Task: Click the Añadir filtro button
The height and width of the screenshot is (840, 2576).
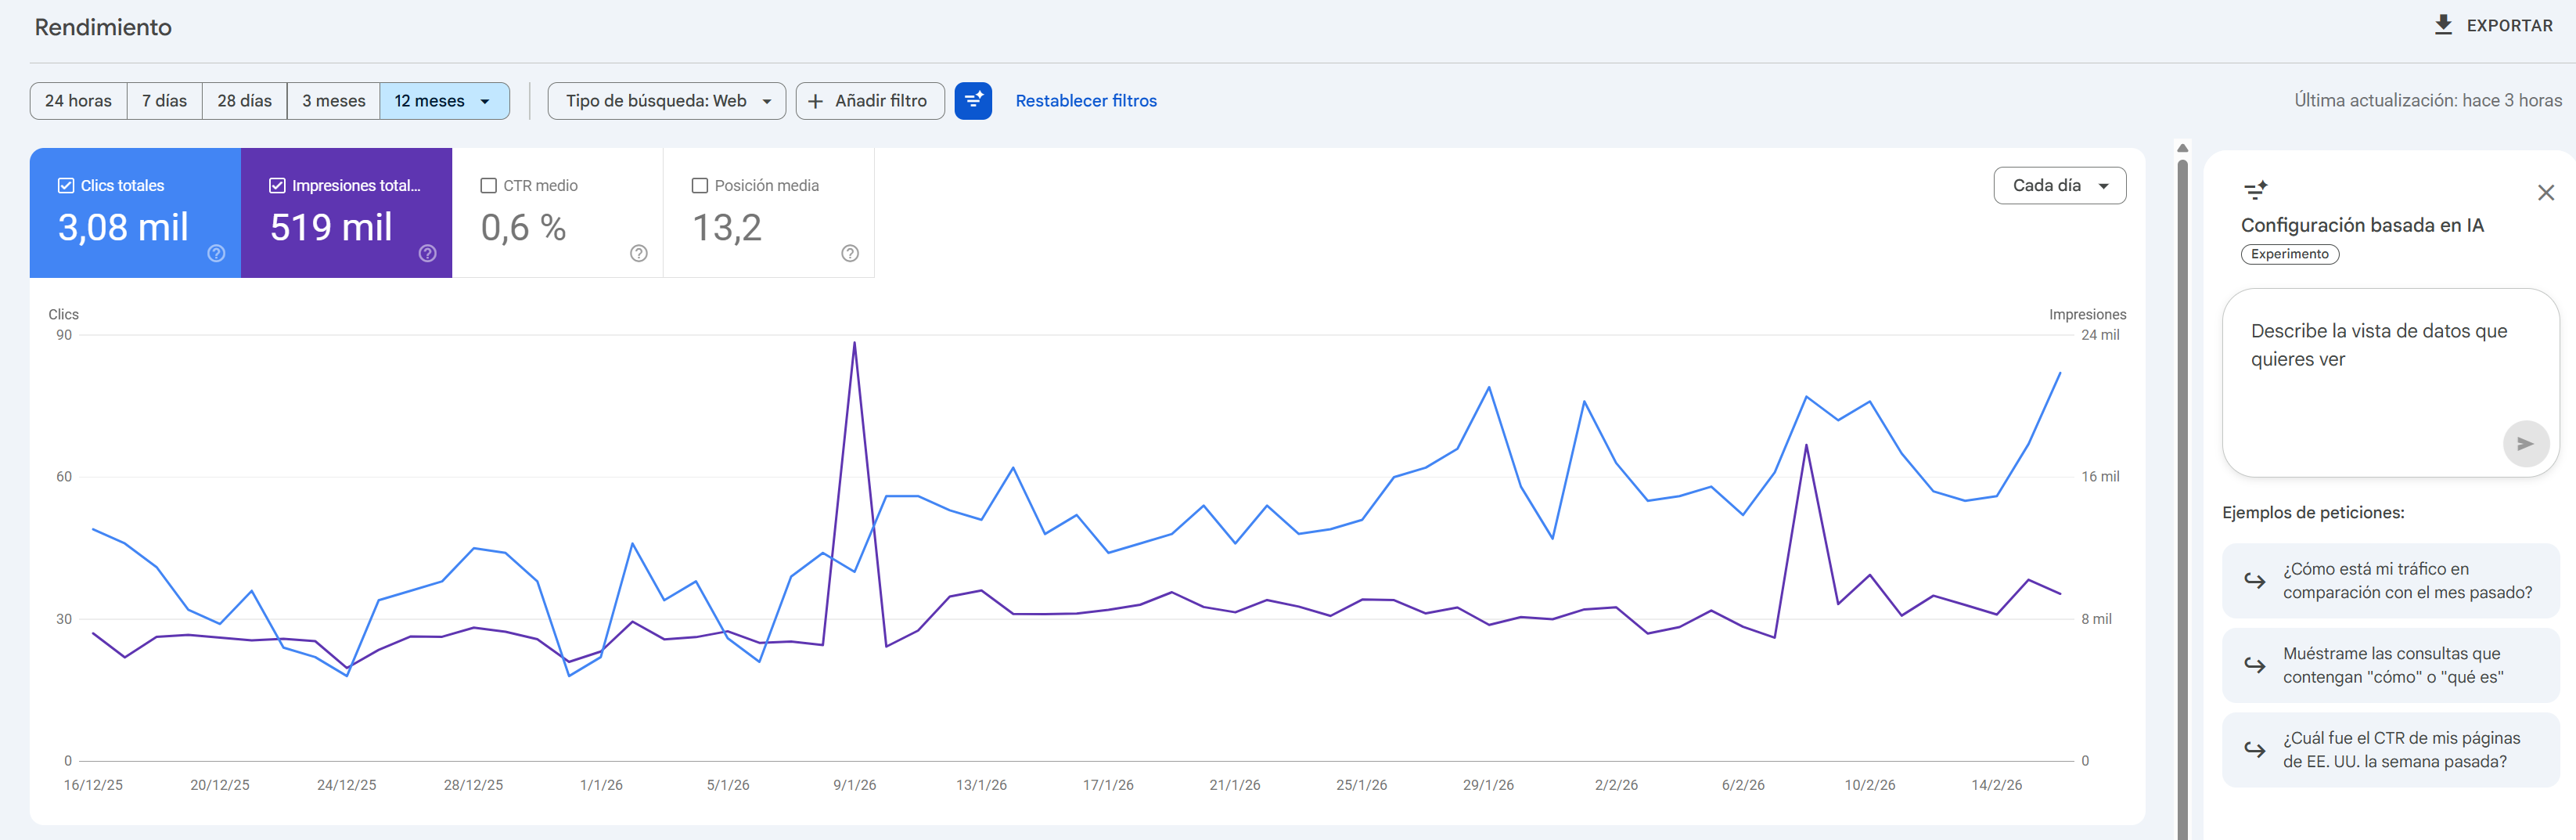Action: (x=869, y=101)
